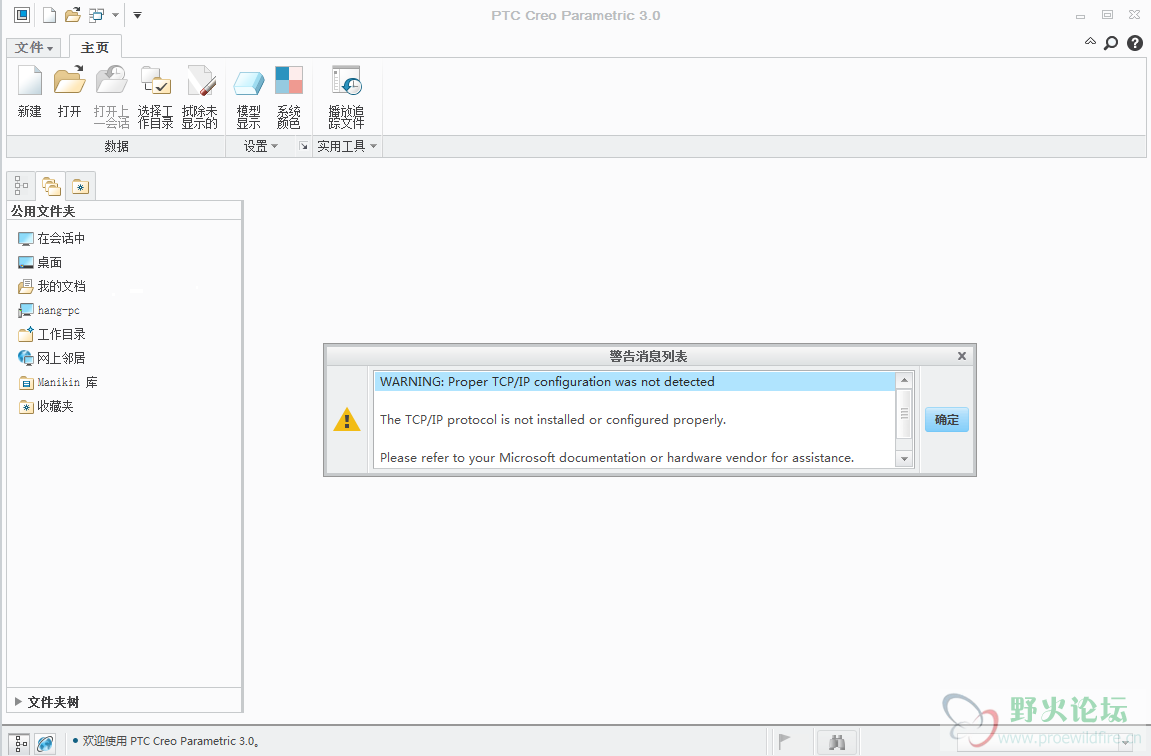Click 'Please refer to your Microsoft documentation' line
Screen dimensions: 1151x756
pyautogui.click(x=617, y=458)
